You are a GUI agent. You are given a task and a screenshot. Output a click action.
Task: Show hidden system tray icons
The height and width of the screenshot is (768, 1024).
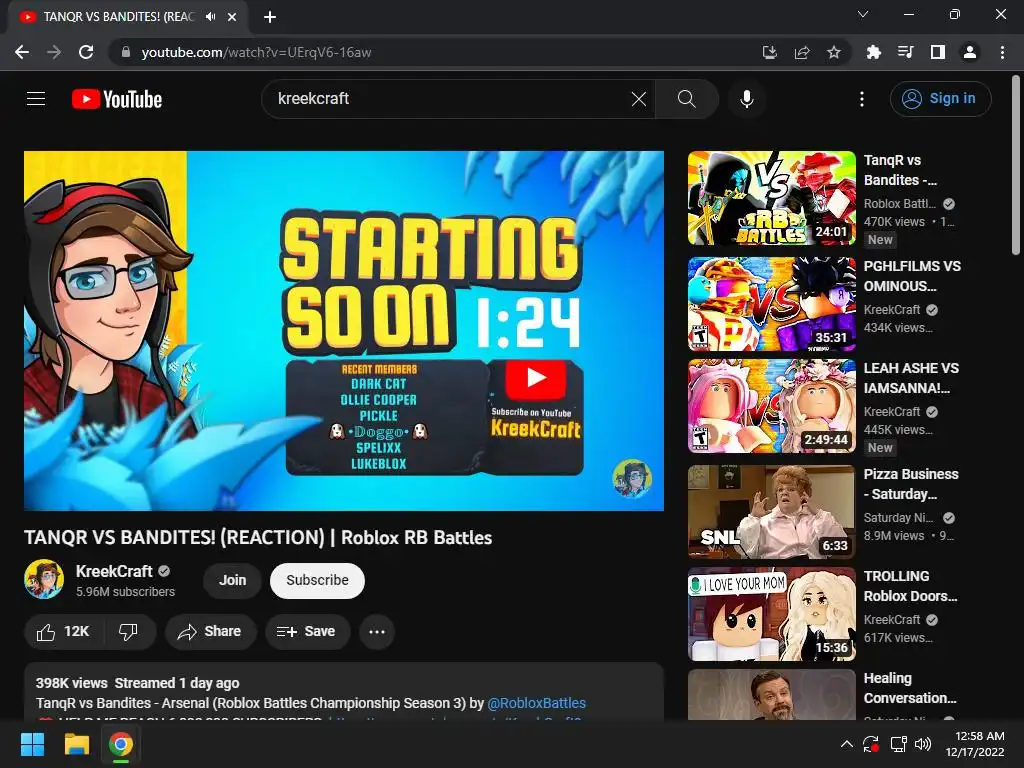[x=846, y=744]
